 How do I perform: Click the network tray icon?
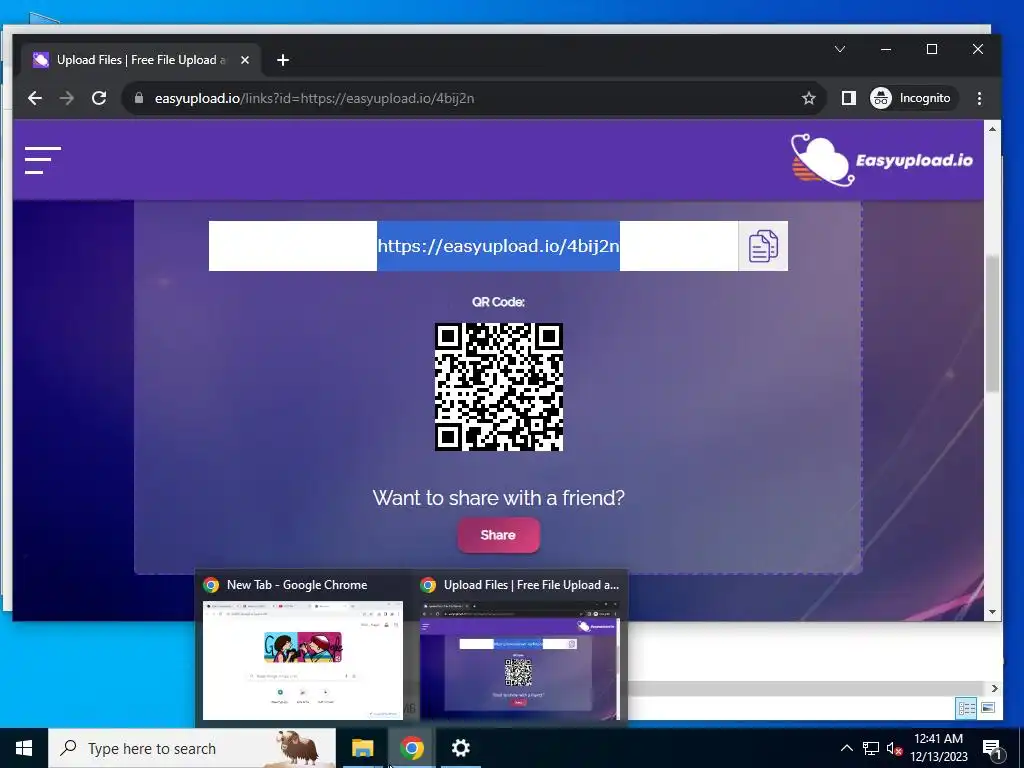tap(871, 748)
